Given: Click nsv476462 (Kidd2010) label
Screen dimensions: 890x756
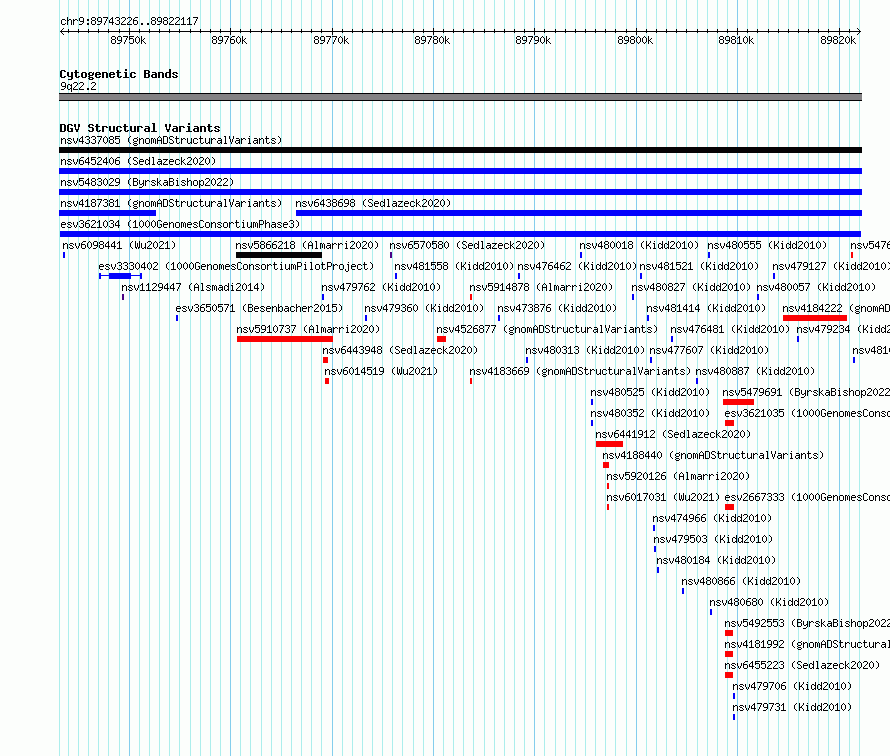Looking at the screenshot, I should [577, 266].
